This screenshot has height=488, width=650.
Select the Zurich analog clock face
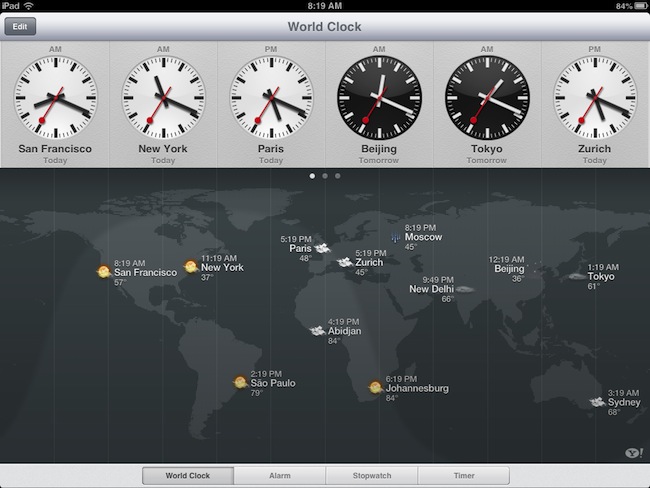coord(595,98)
